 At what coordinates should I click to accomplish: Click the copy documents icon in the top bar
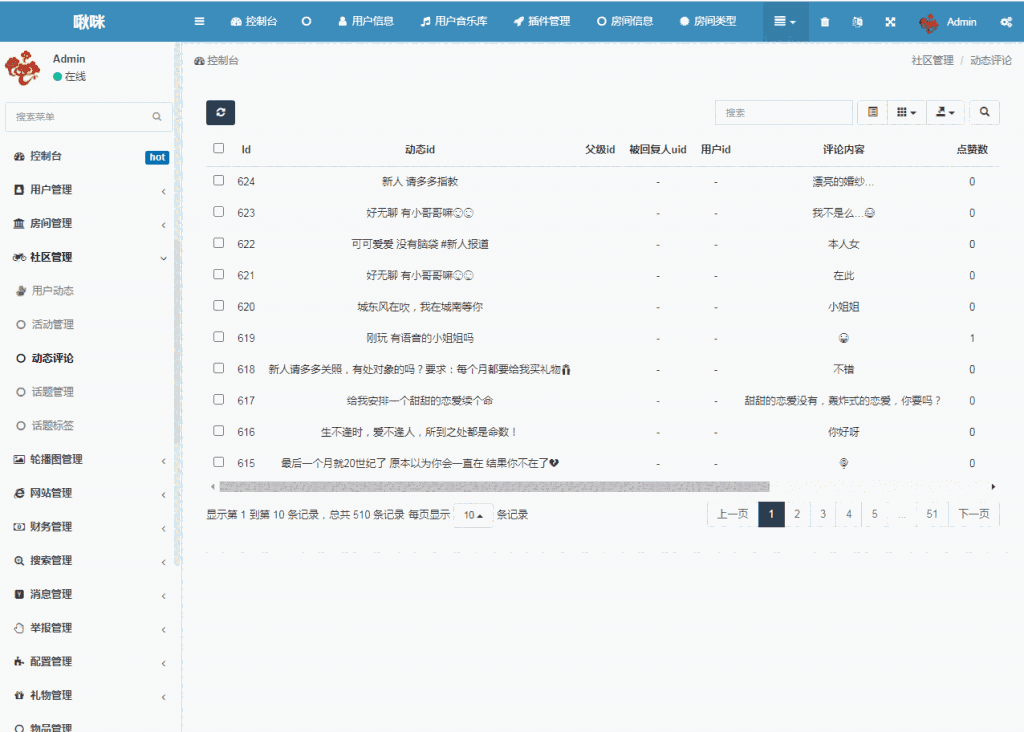pos(856,21)
